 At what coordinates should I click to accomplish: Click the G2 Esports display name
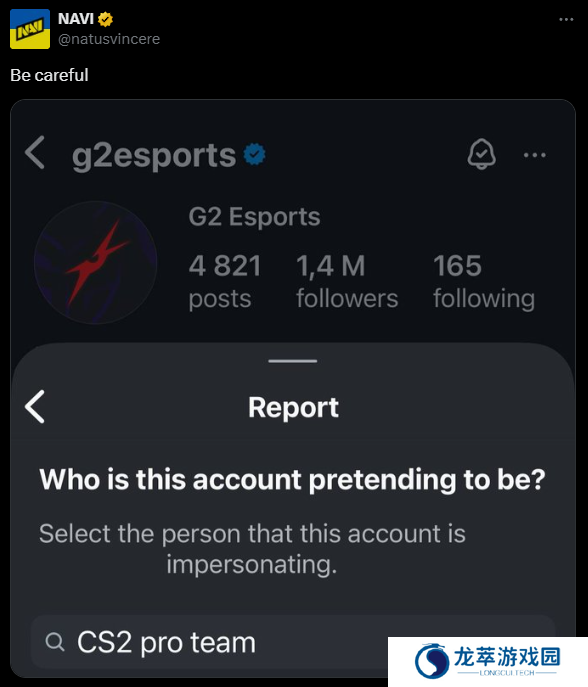coord(254,216)
